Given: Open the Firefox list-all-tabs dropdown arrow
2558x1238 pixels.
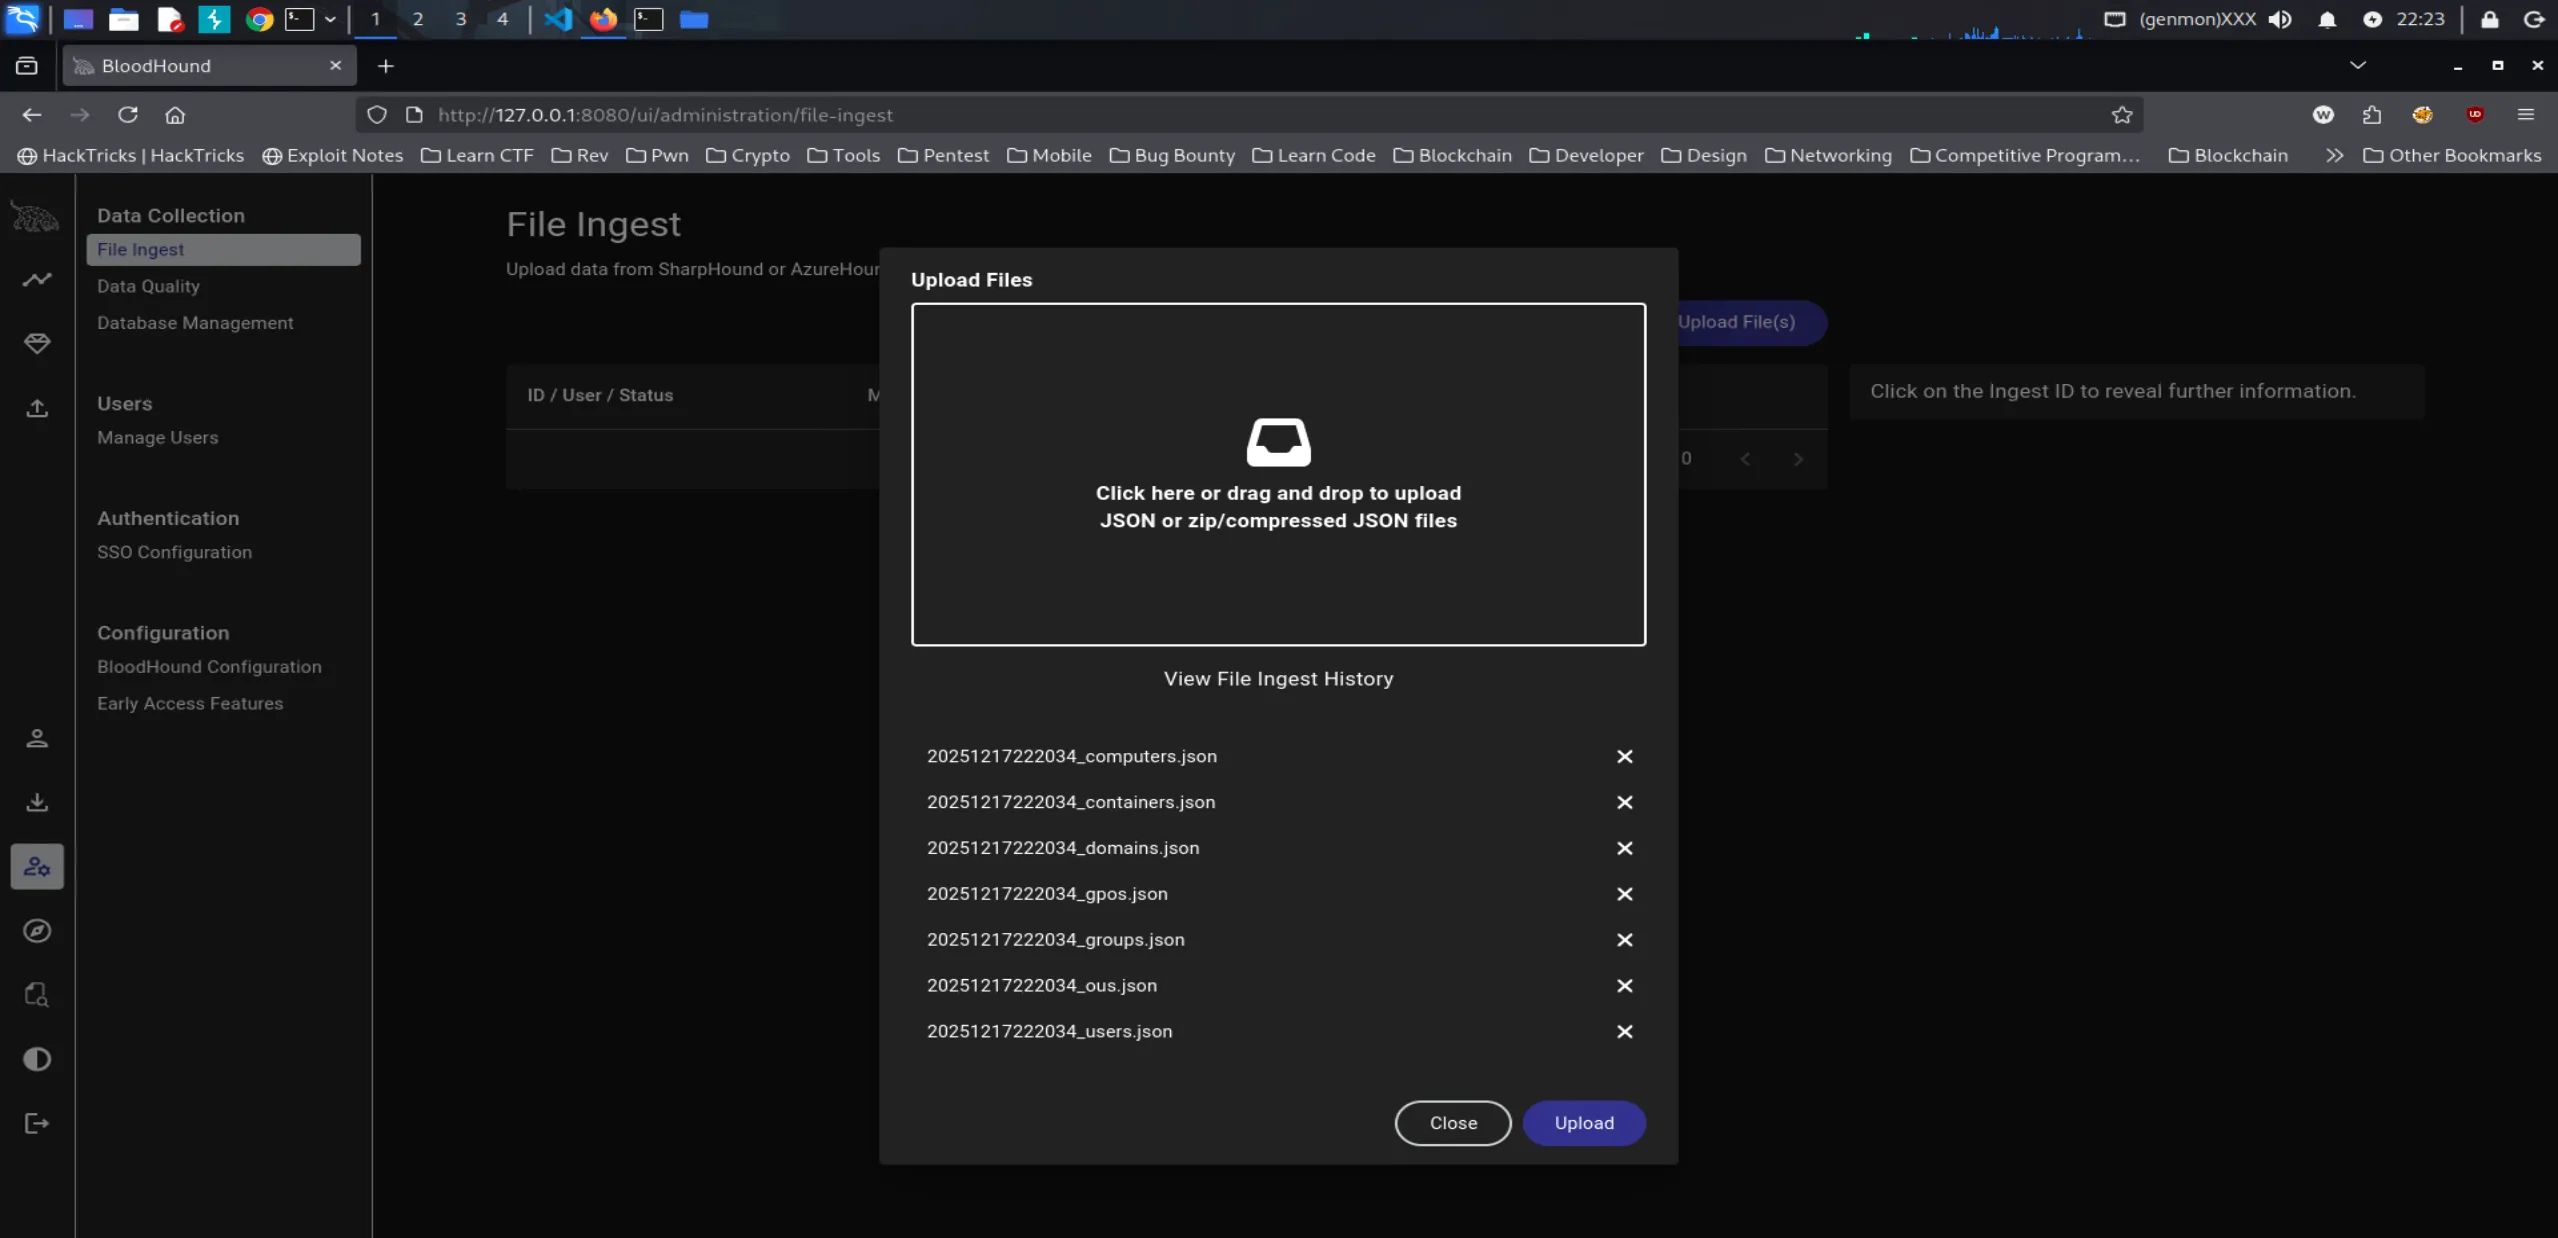Looking at the screenshot, I should point(2357,65).
